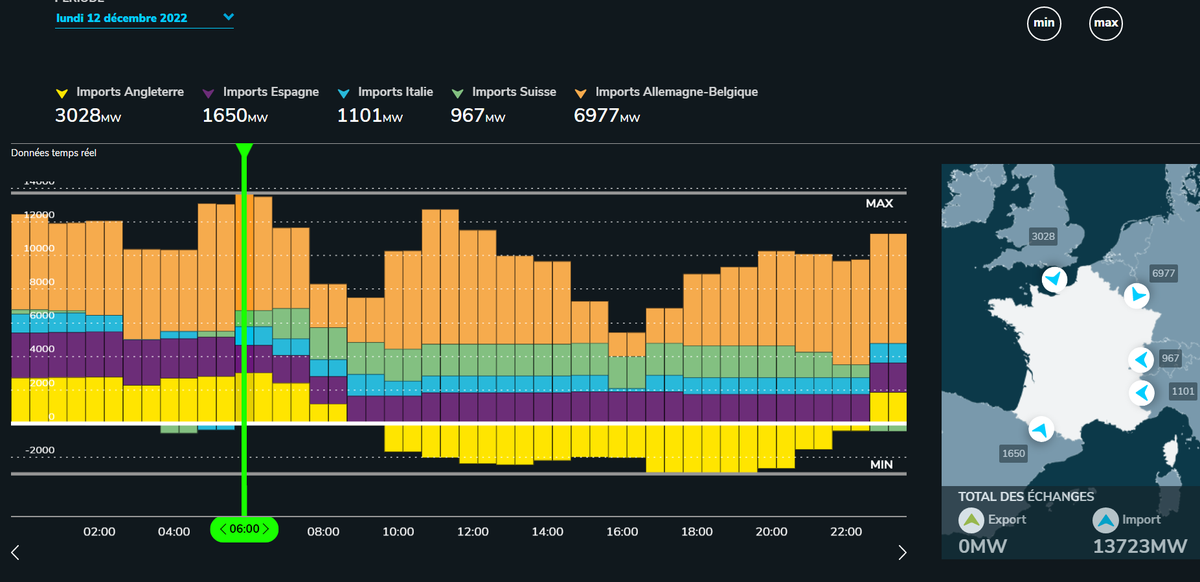1200x582 pixels.
Task: Go to previous period with left arrow
Action: pyautogui.click(x=15, y=552)
